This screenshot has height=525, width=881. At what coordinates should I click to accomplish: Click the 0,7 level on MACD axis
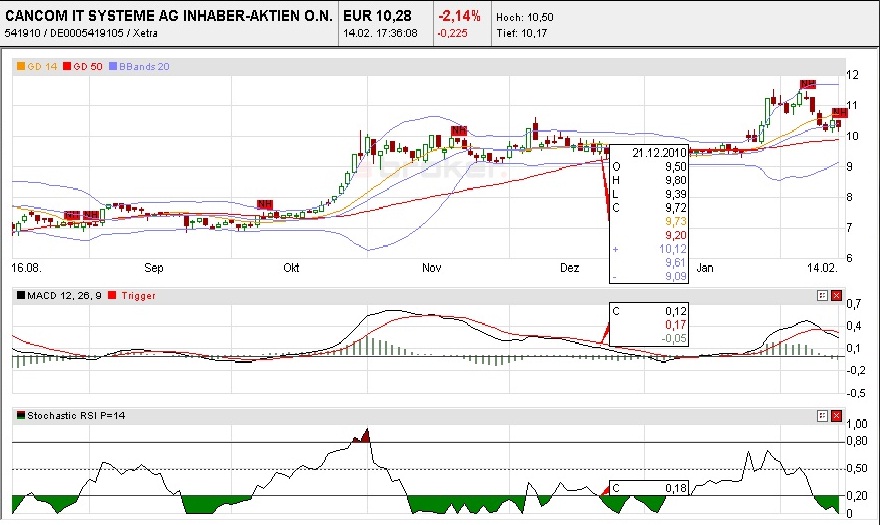click(853, 304)
